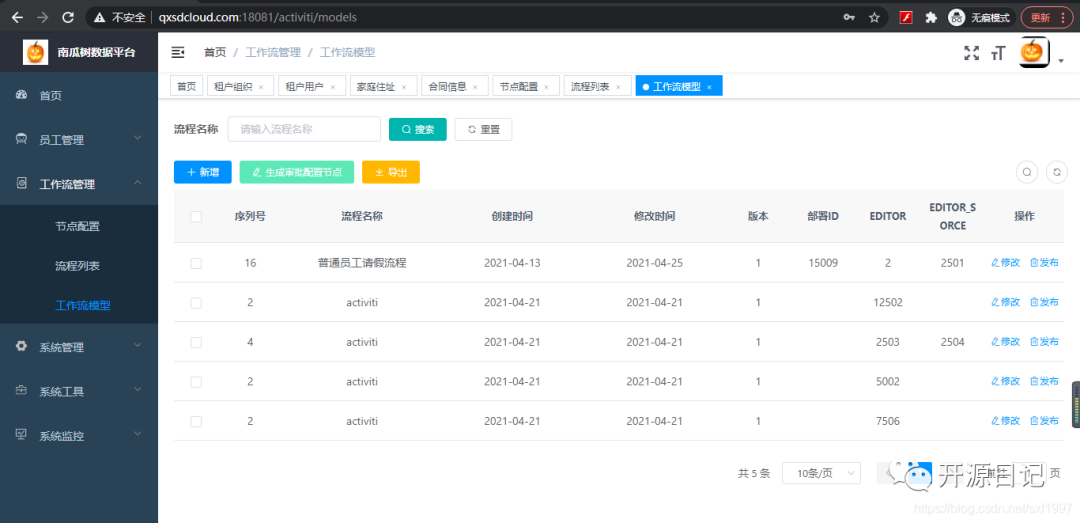Screen dimensions: 1080x523
Task: Close the 节点配置 tab
Action: pyautogui.click(x=547, y=87)
